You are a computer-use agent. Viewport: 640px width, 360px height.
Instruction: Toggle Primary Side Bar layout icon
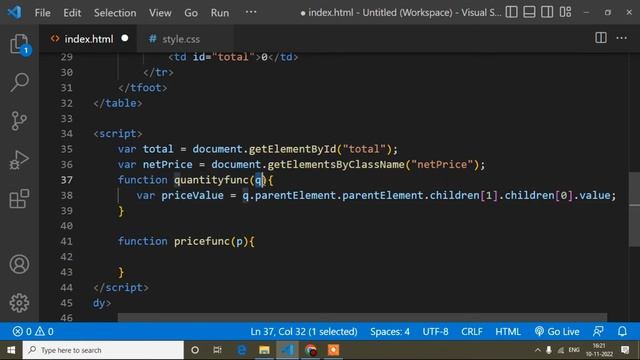511,12
